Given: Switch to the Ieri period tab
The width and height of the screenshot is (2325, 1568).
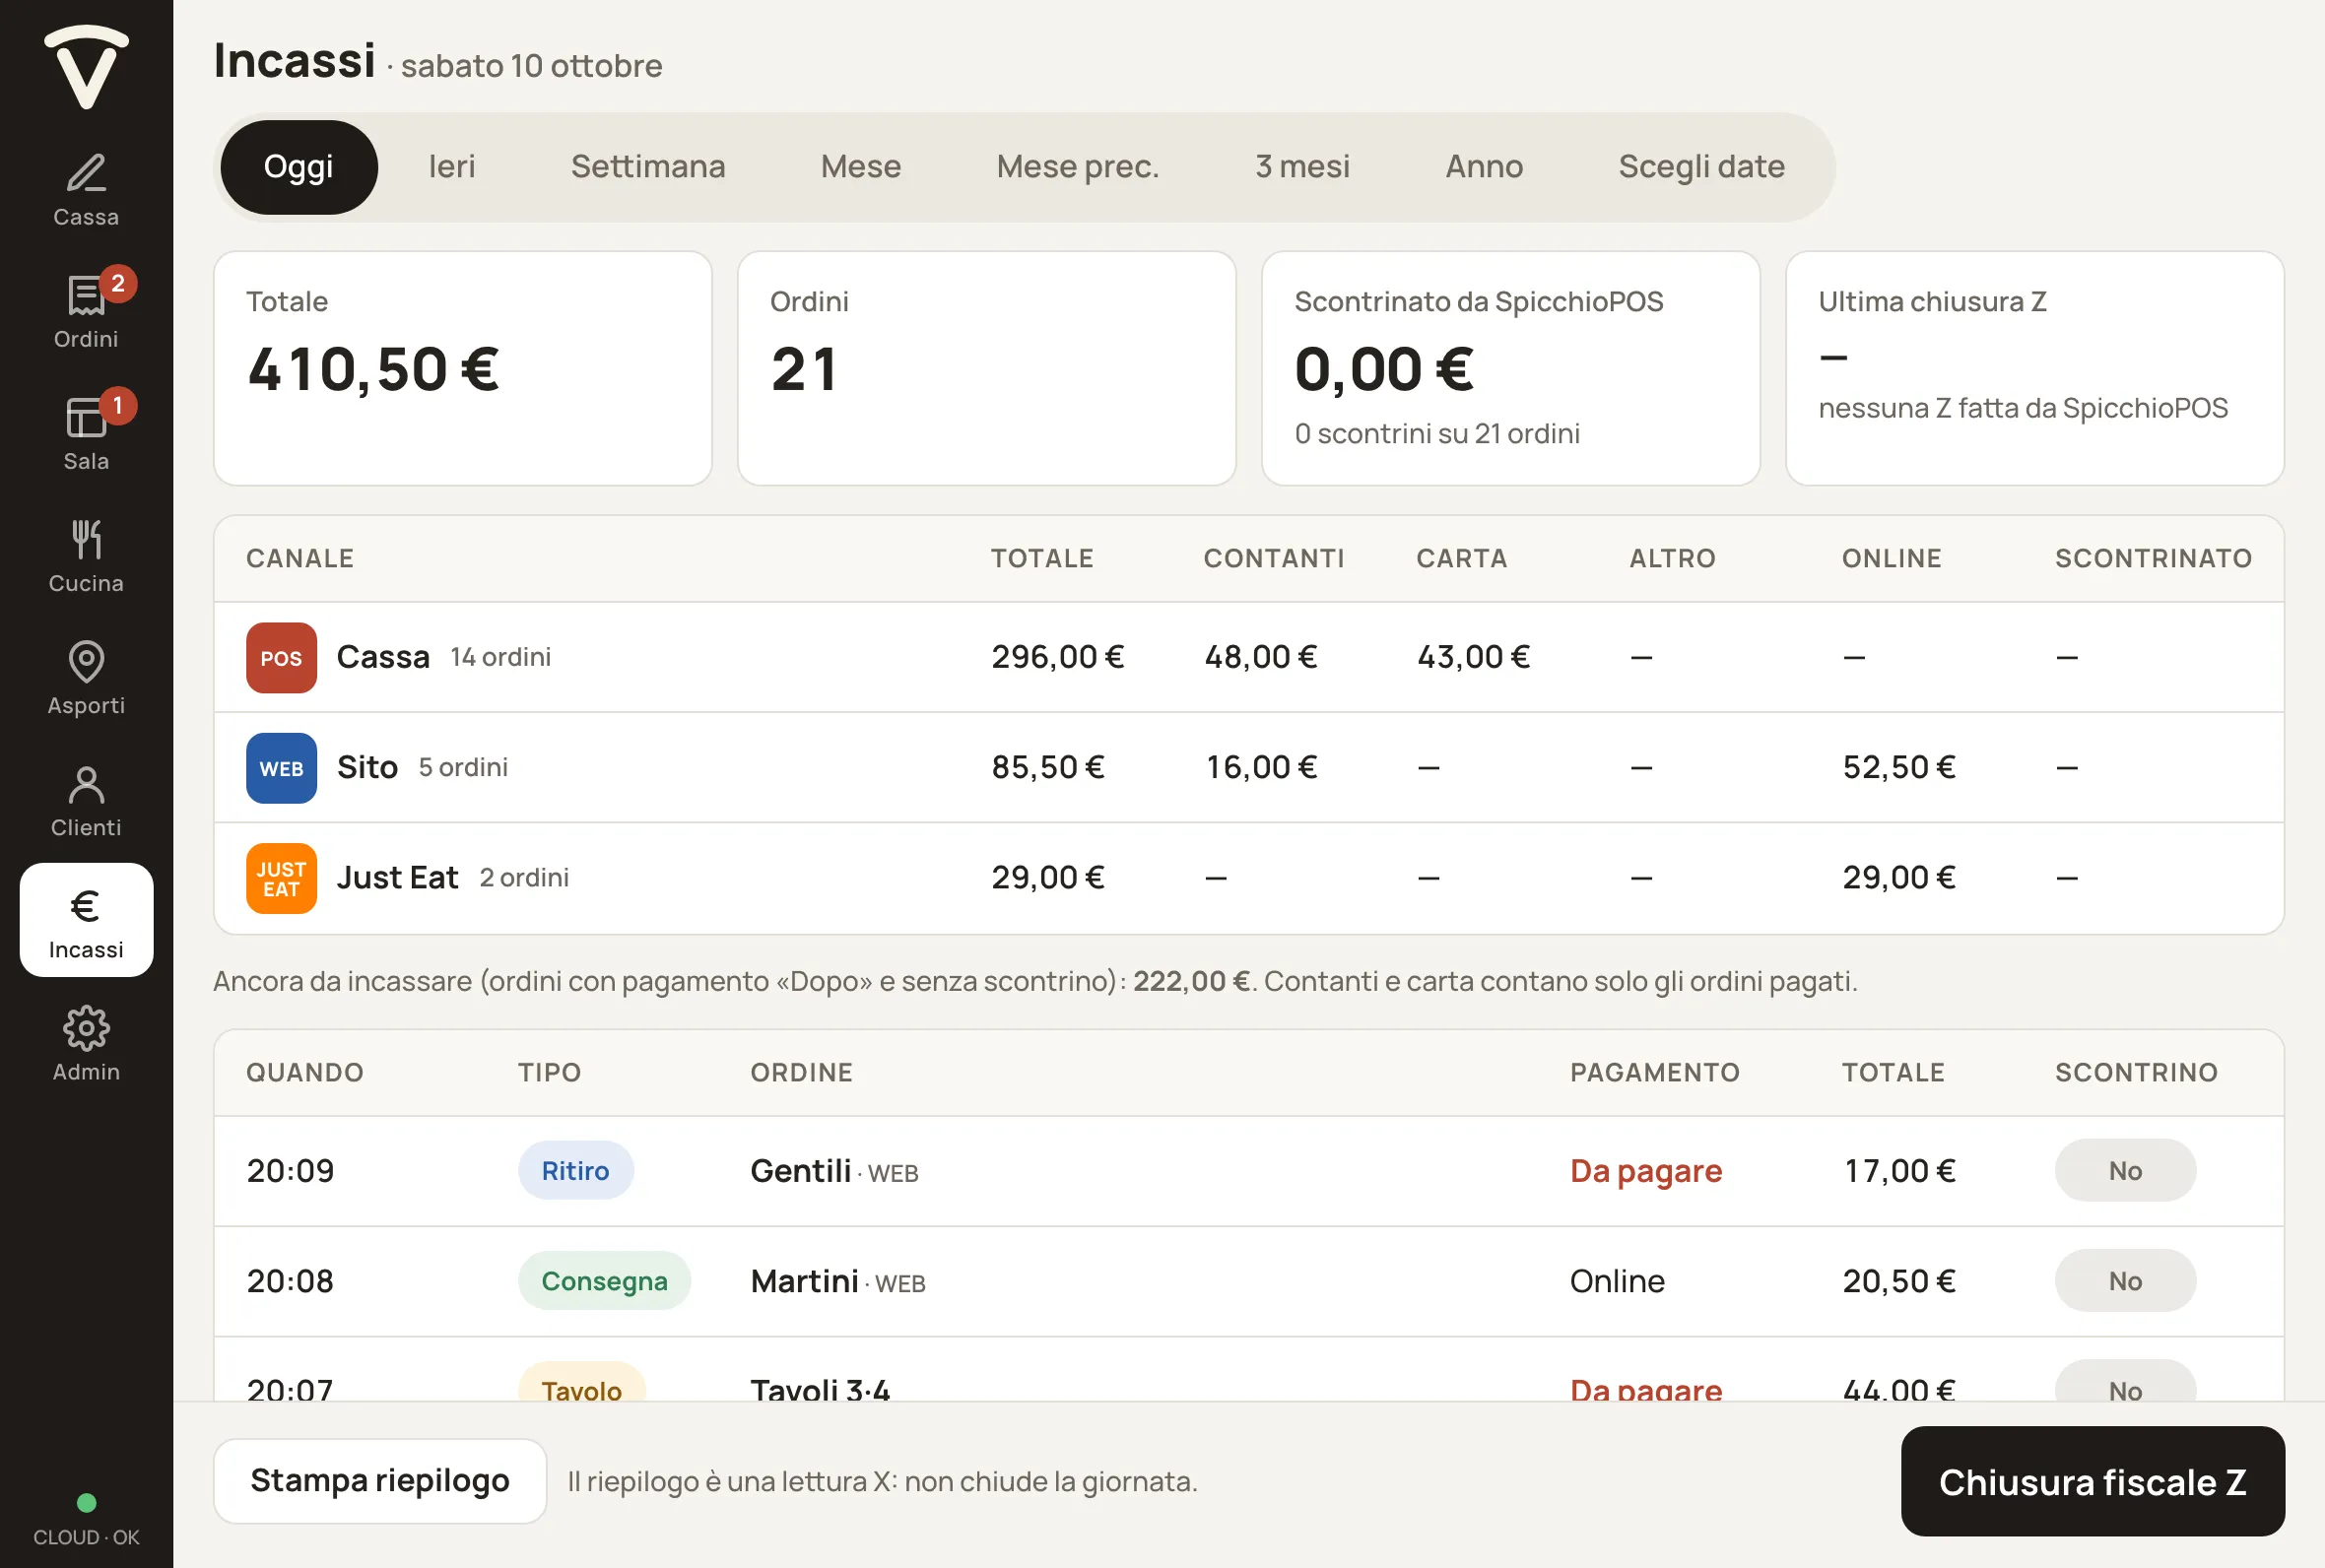Looking at the screenshot, I should point(452,167).
